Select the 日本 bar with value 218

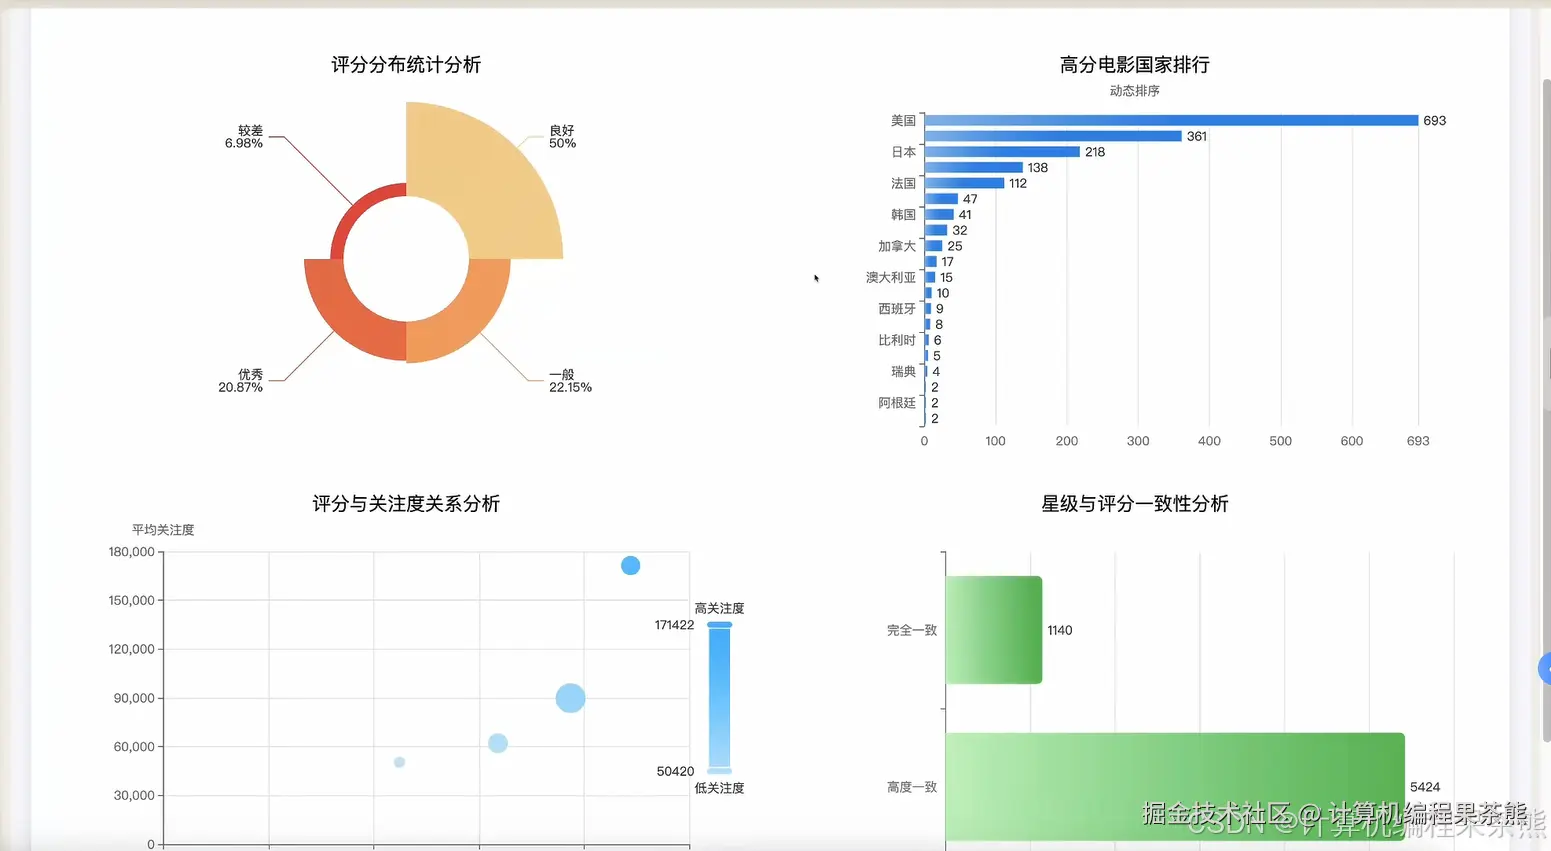1000,152
